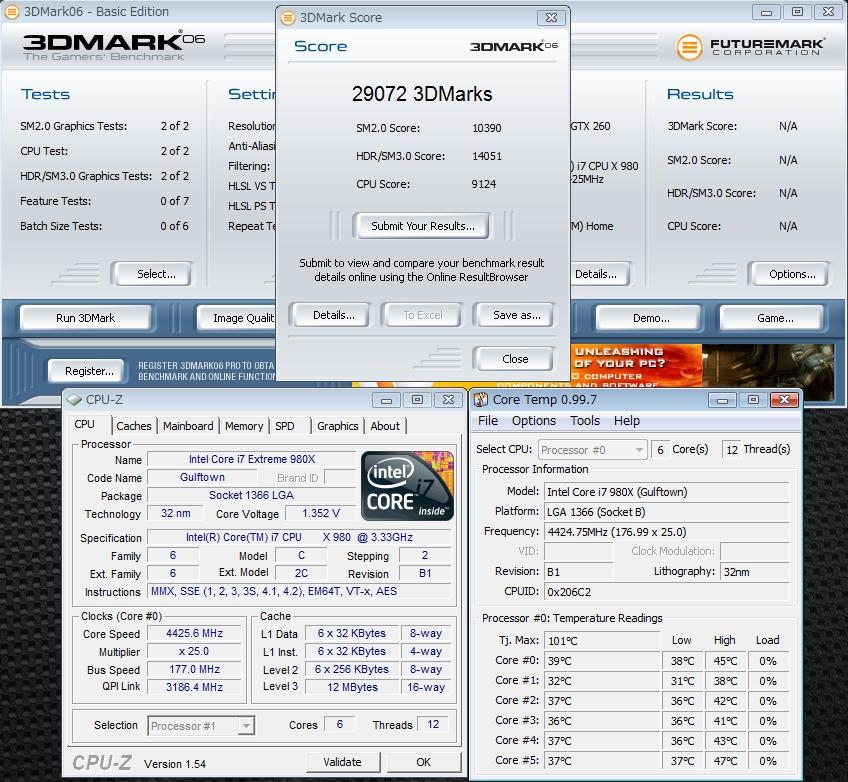Click Run 3DMark button
Viewport: 848px width, 782px height.
tap(85, 318)
